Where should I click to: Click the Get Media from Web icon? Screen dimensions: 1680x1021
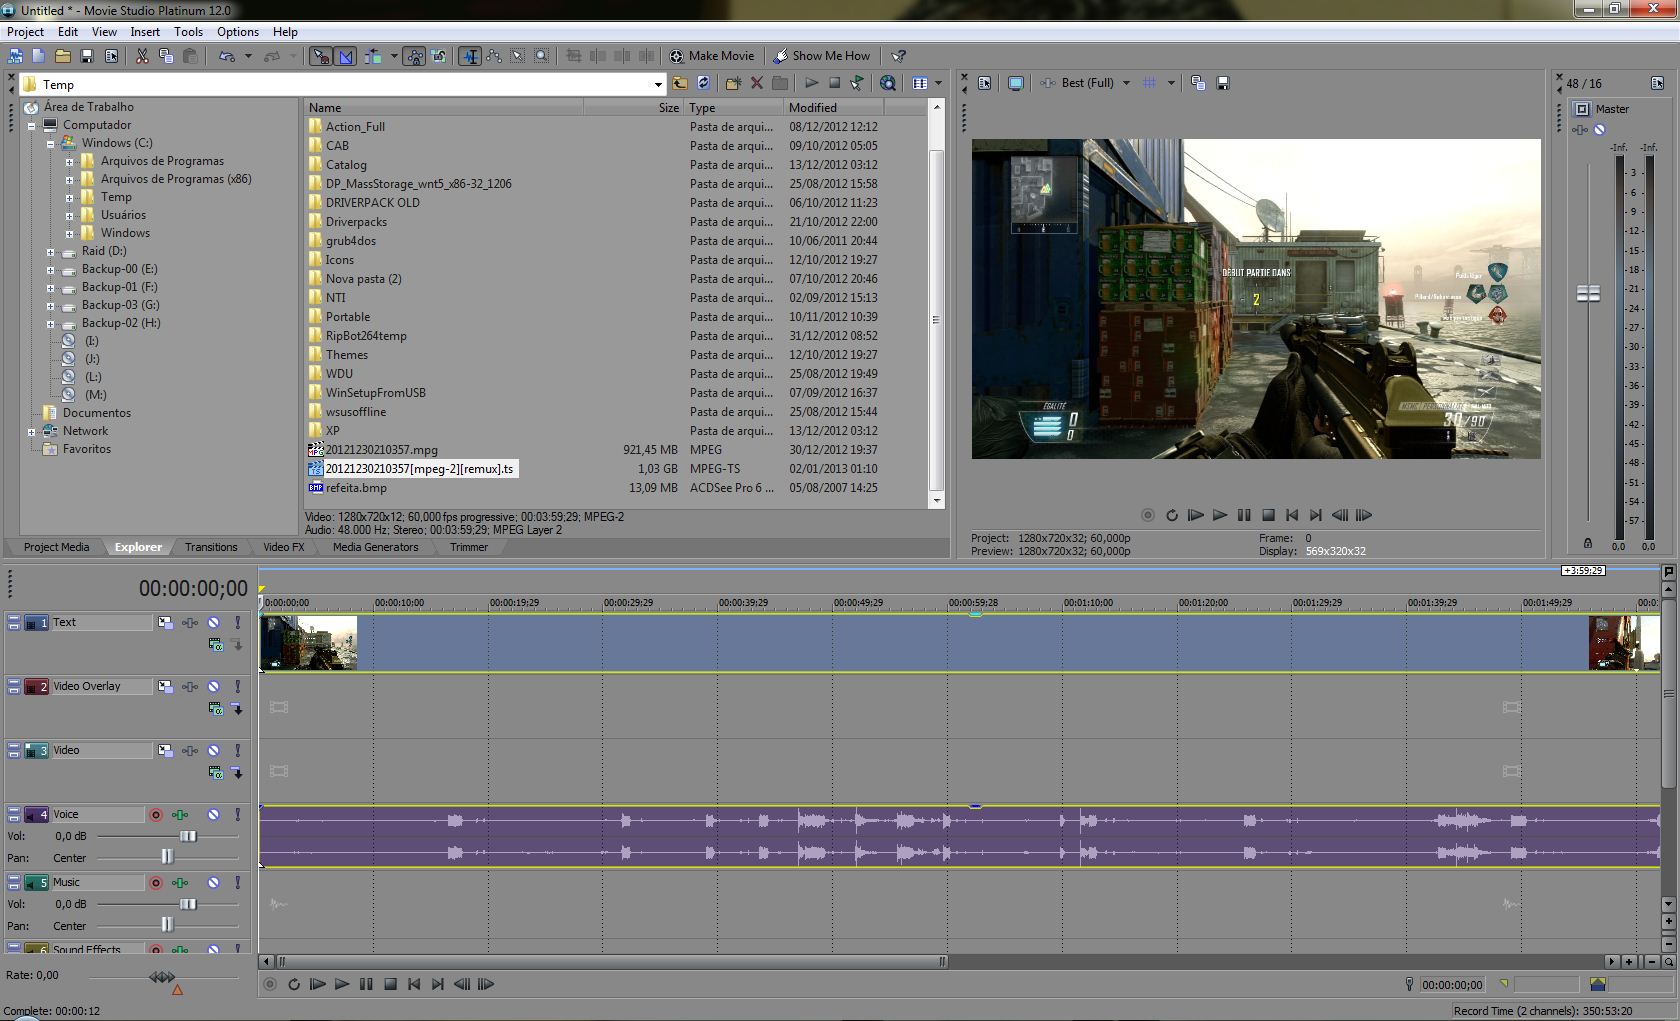pyautogui.click(x=887, y=84)
